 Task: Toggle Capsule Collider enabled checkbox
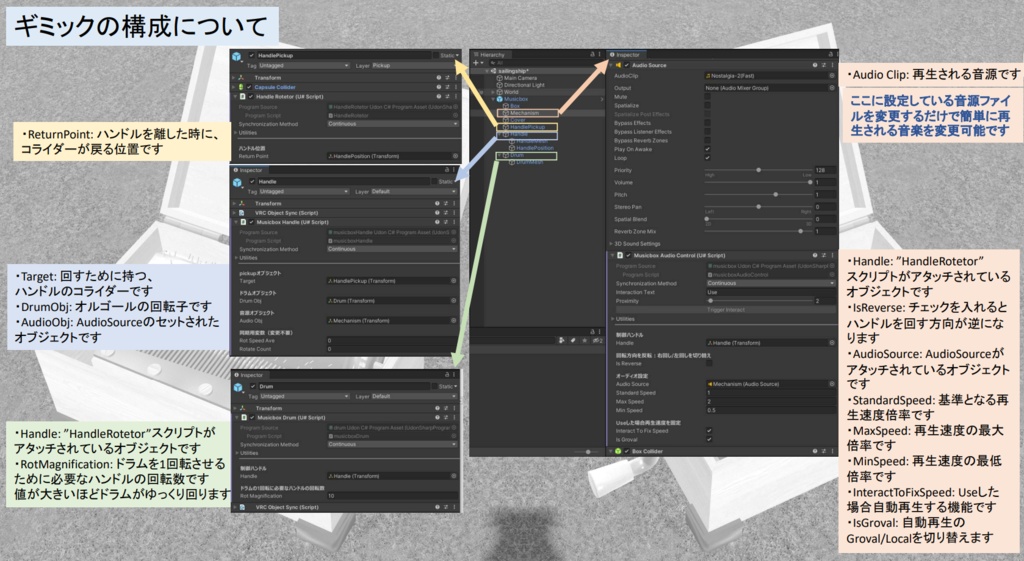coord(249,87)
